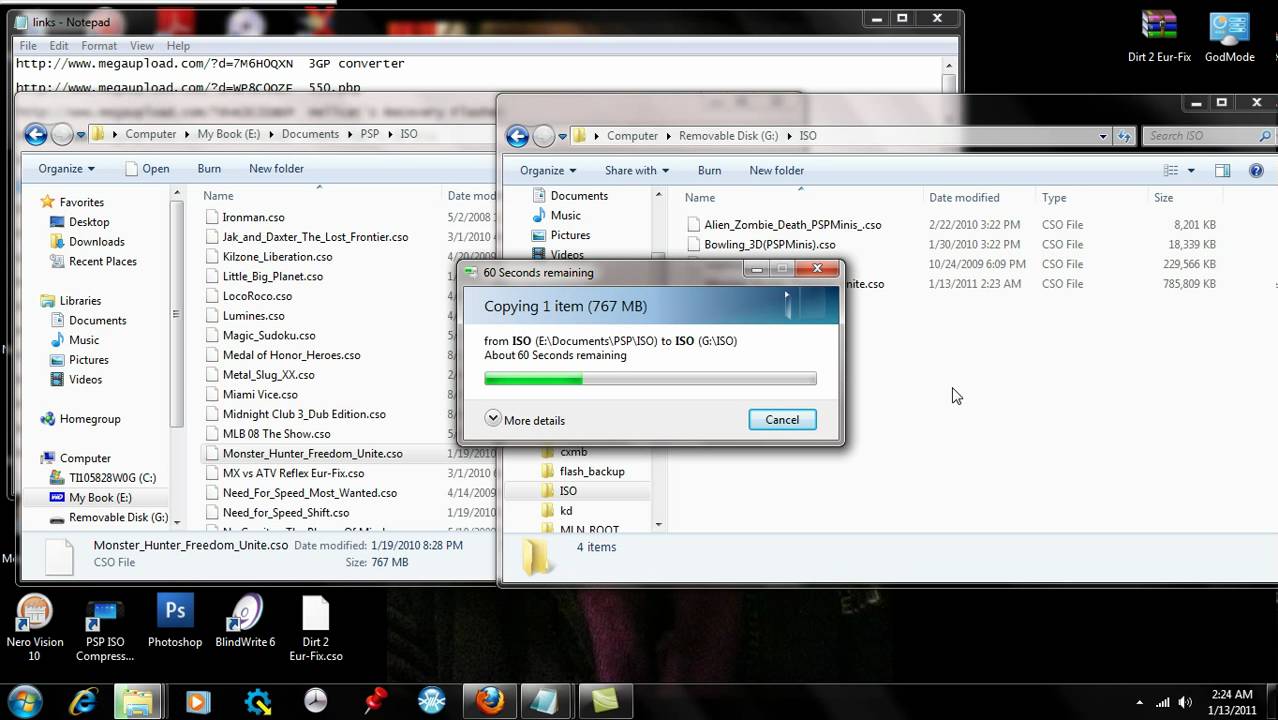This screenshot has width=1278, height=720.
Task: Click the clock icon on the taskbar
Action: (316, 701)
